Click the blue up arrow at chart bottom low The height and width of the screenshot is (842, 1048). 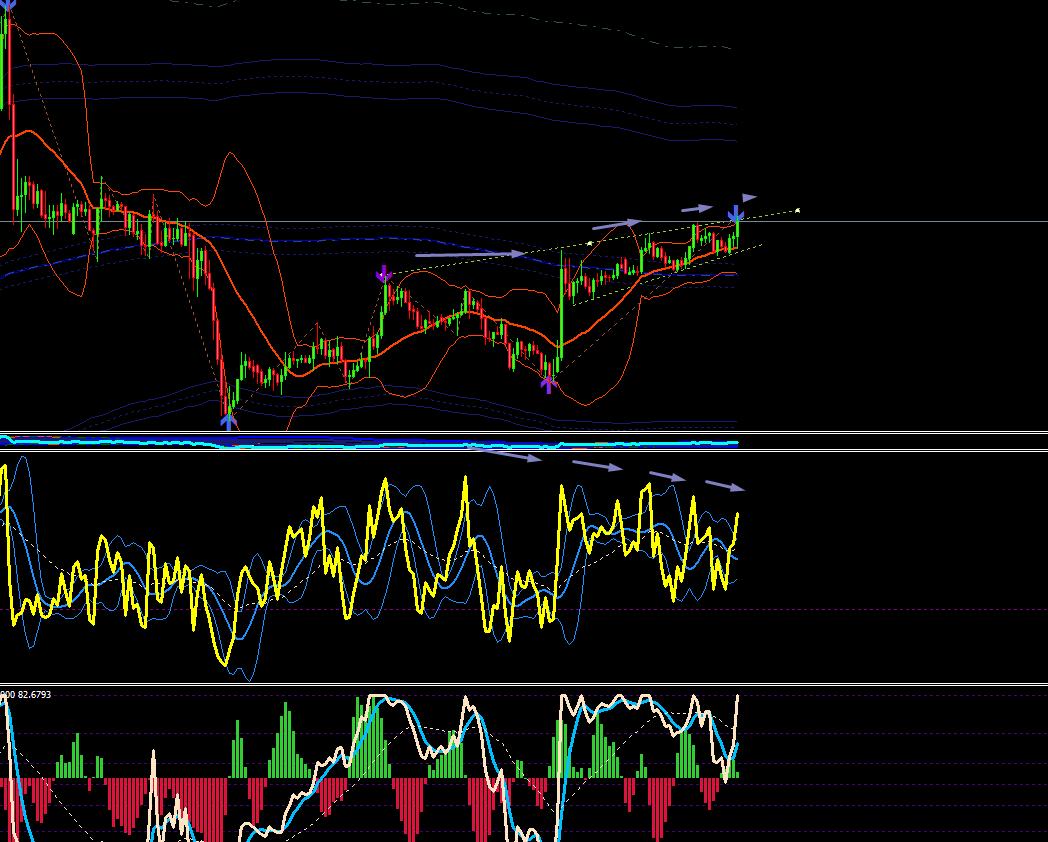pyautogui.click(x=229, y=421)
